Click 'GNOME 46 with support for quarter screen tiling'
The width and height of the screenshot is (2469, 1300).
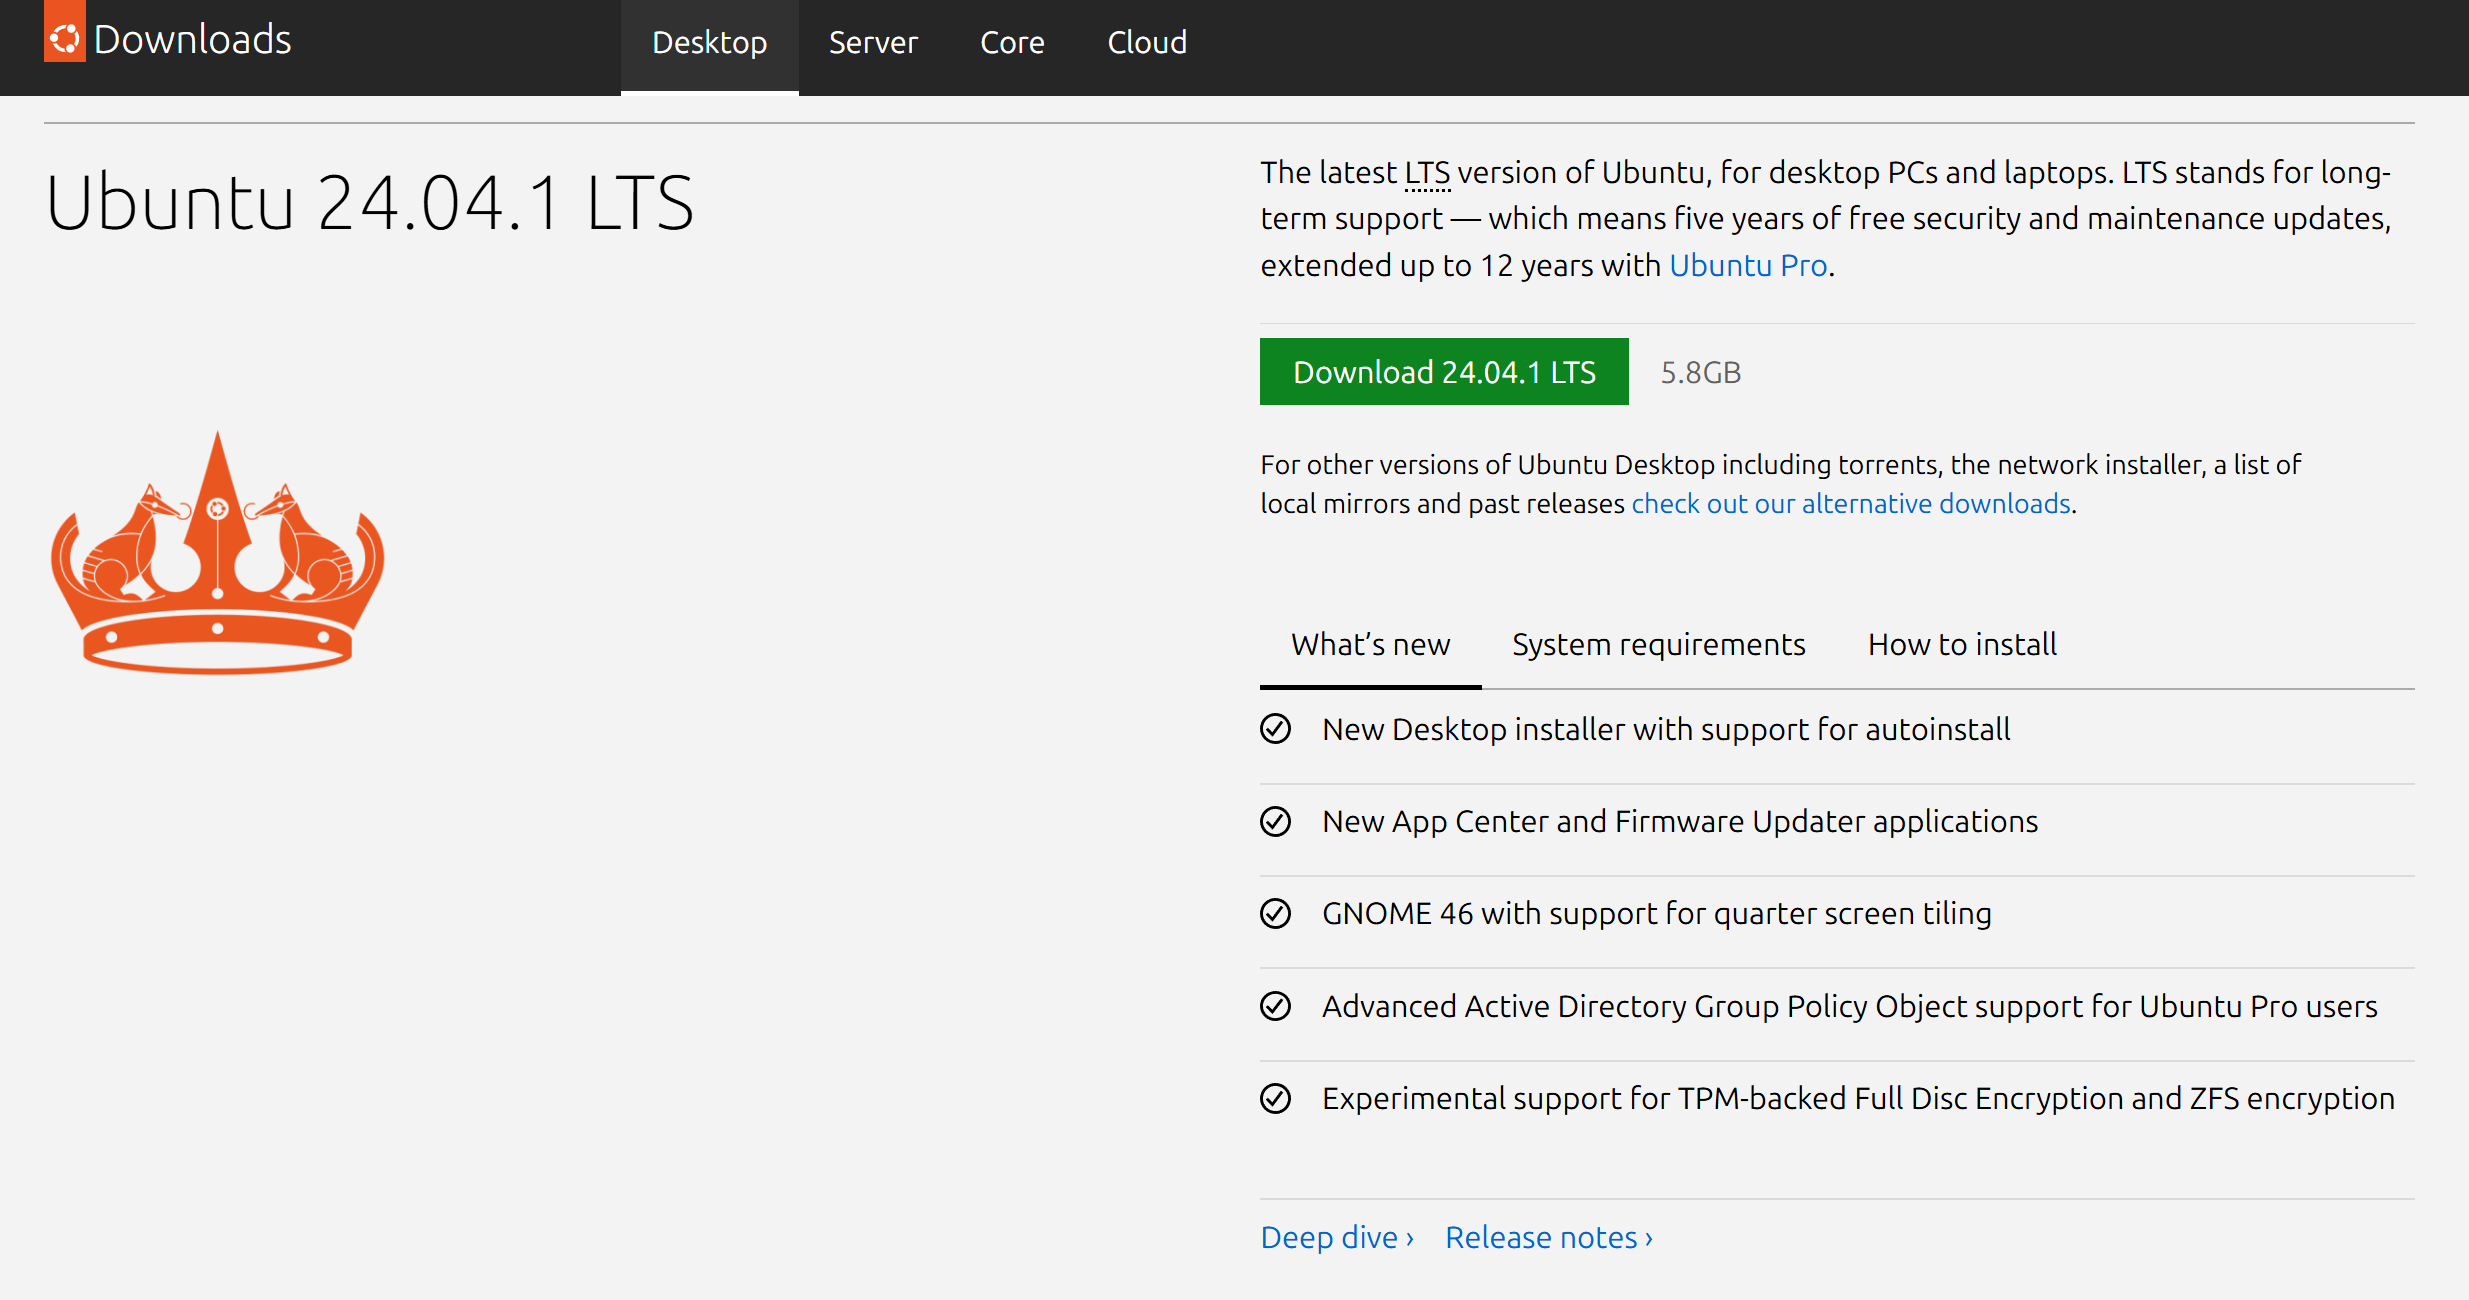click(x=1657, y=914)
